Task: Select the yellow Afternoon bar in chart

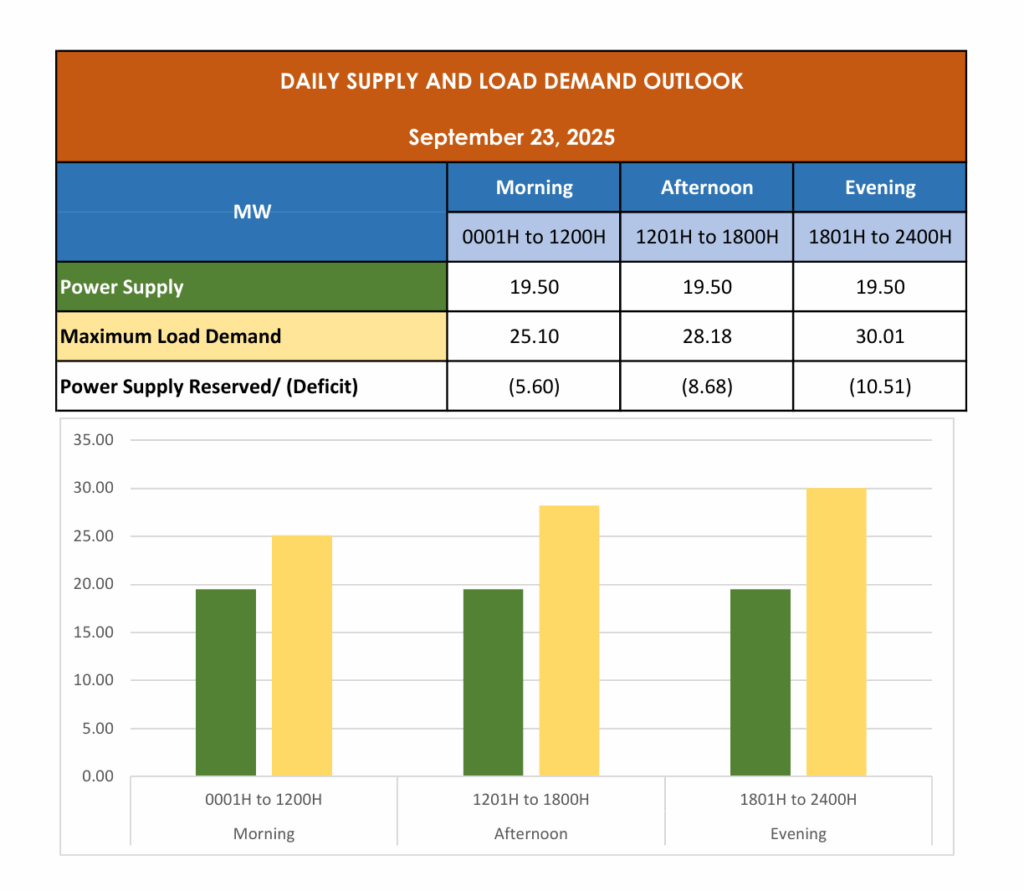Action: pos(569,640)
